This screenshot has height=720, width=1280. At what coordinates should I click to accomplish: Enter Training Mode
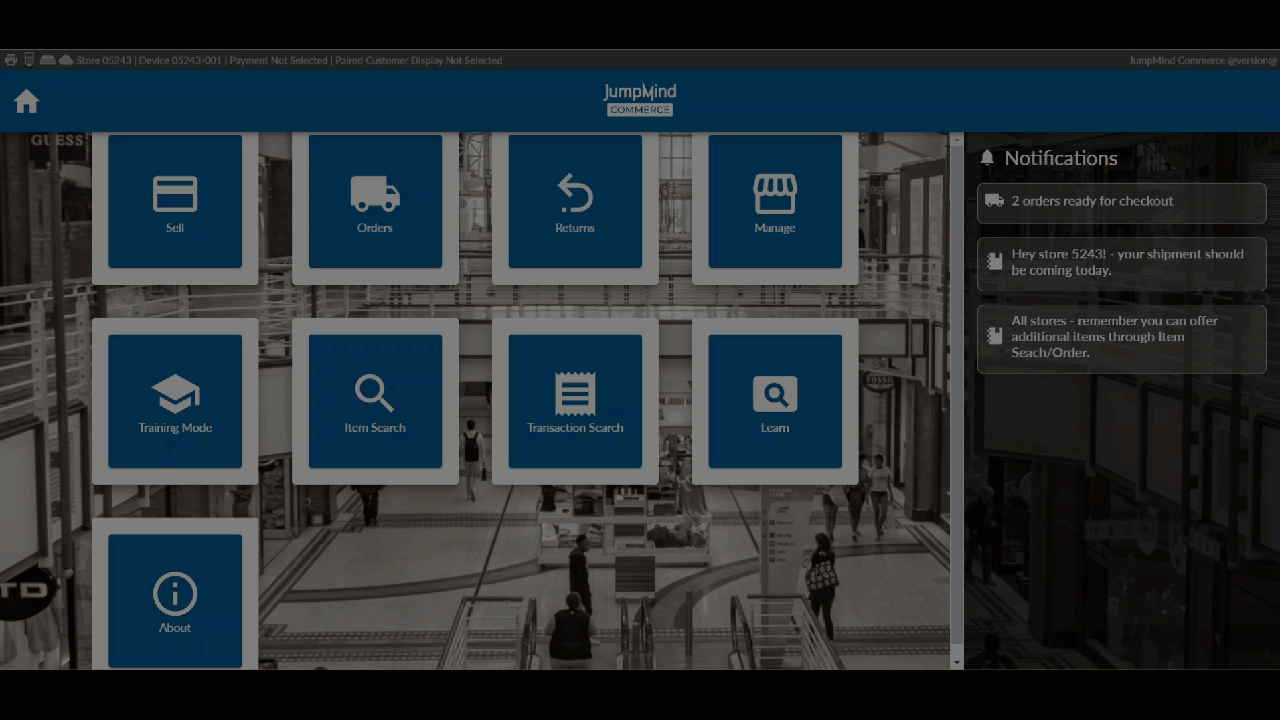(x=175, y=402)
